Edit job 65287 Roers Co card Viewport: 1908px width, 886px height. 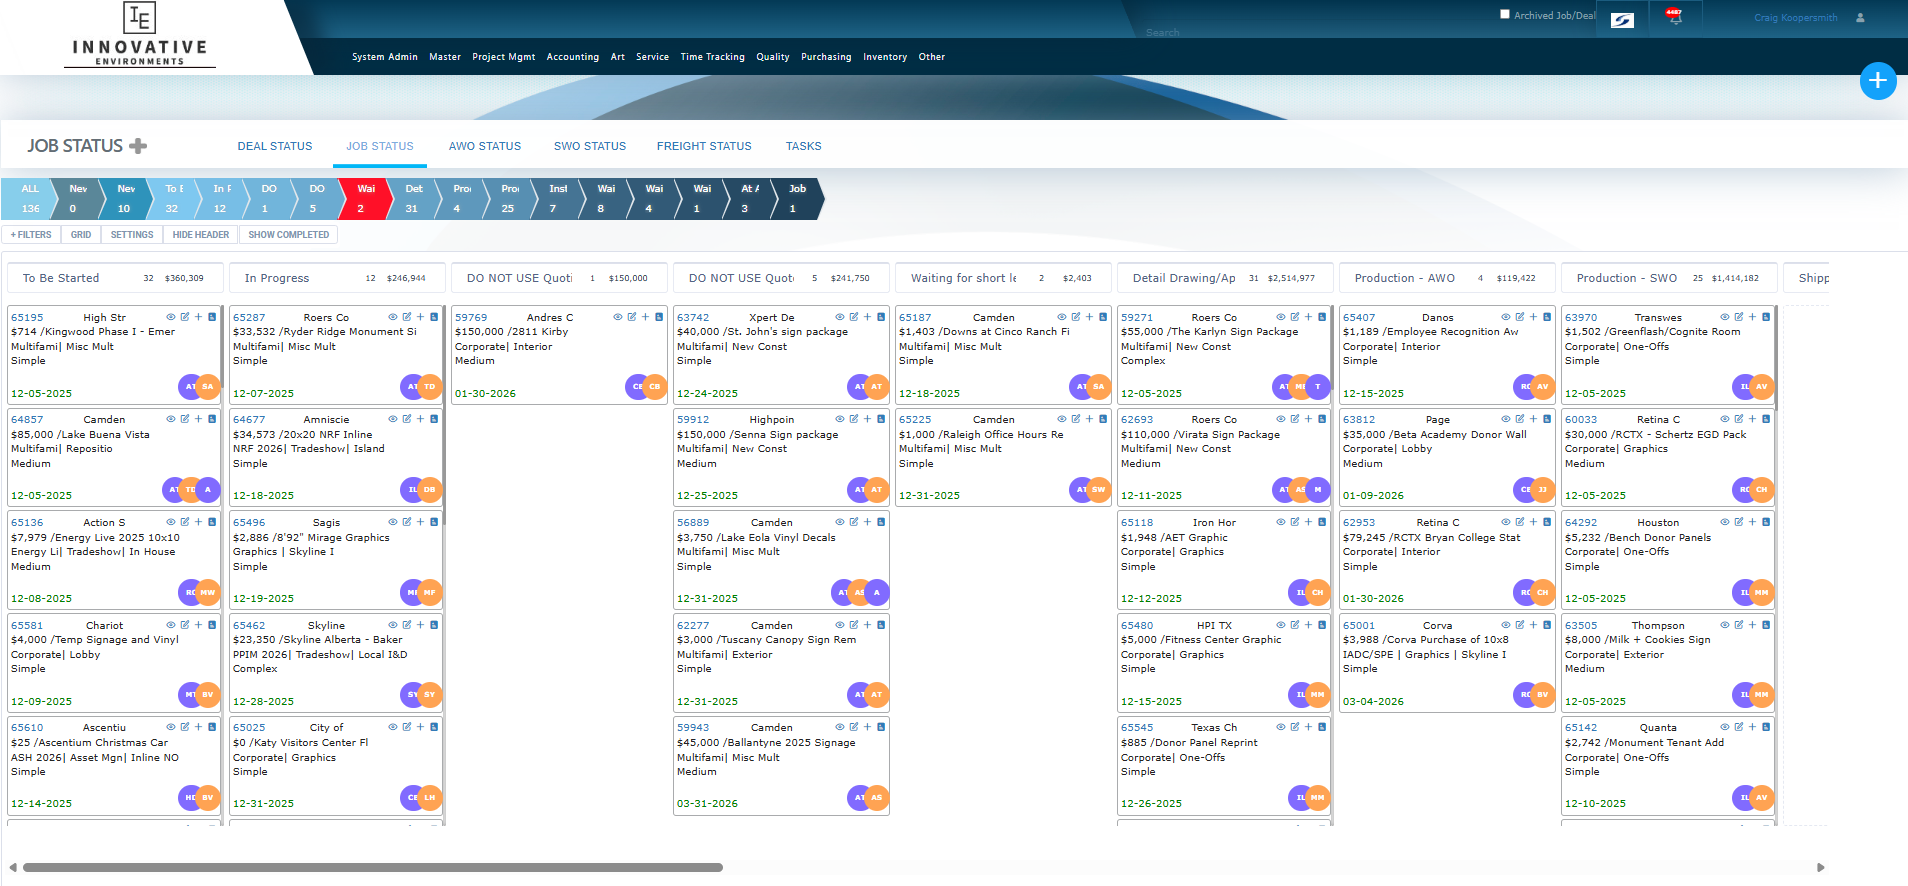pos(407,317)
